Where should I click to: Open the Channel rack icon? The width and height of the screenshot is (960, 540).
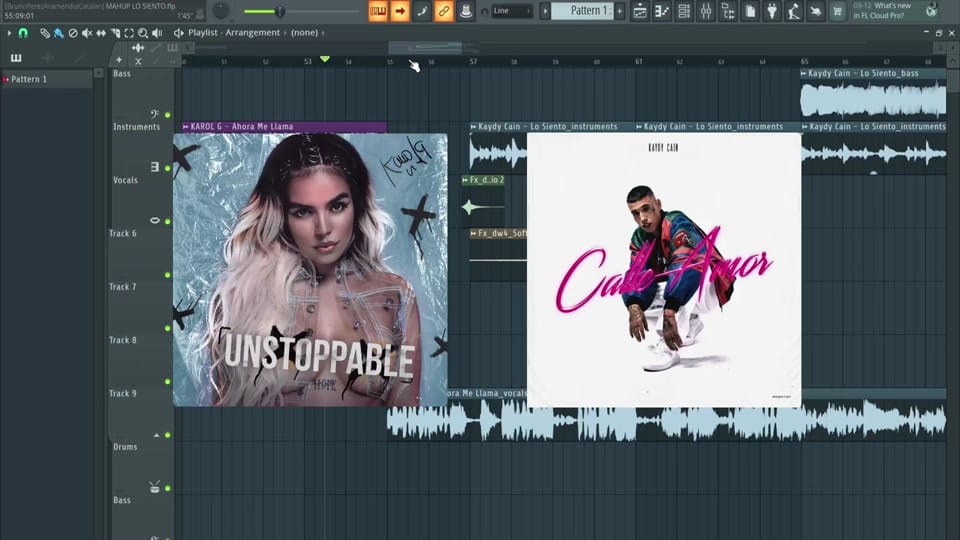click(x=684, y=11)
